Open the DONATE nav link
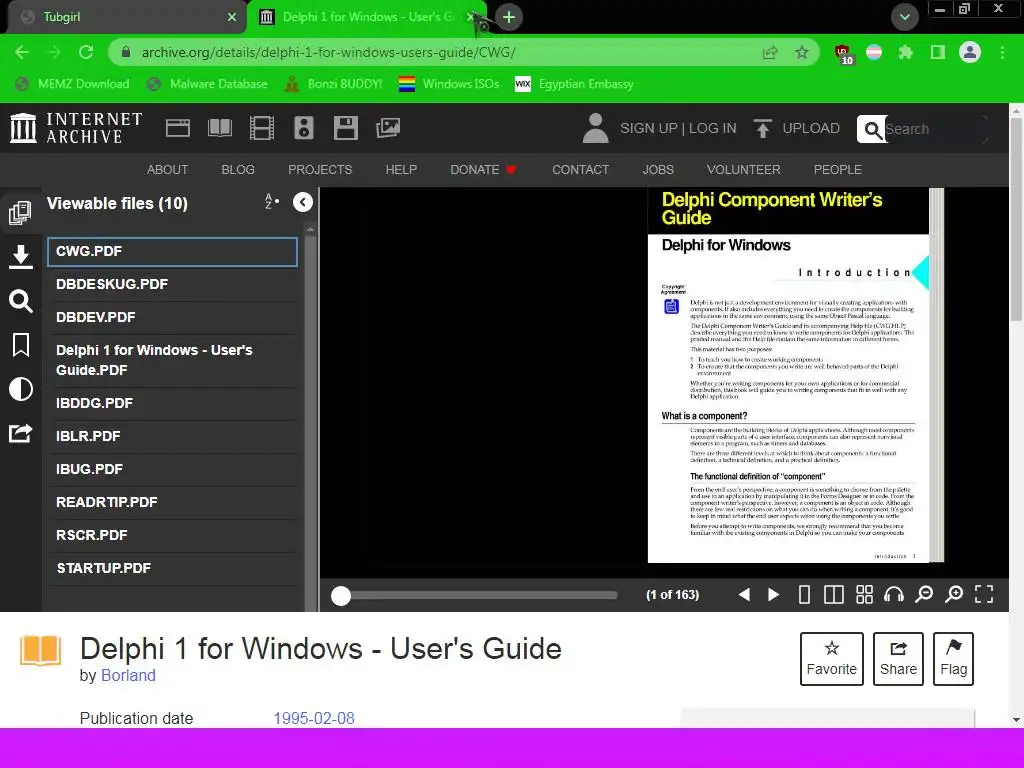Image resolution: width=1024 pixels, height=768 pixels. [483, 170]
